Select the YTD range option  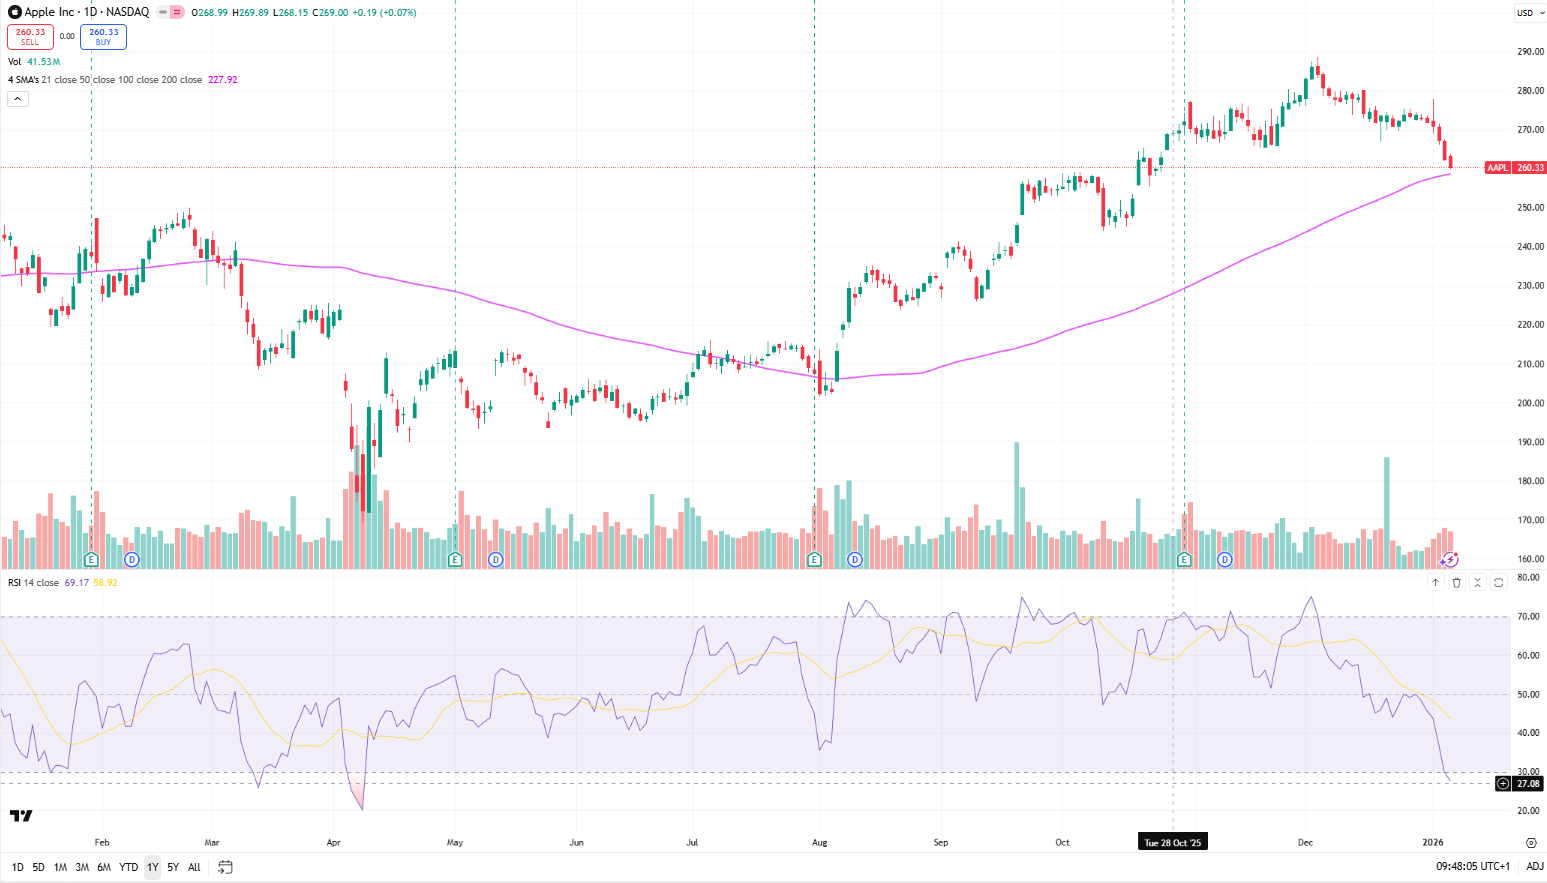tap(128, 867)
